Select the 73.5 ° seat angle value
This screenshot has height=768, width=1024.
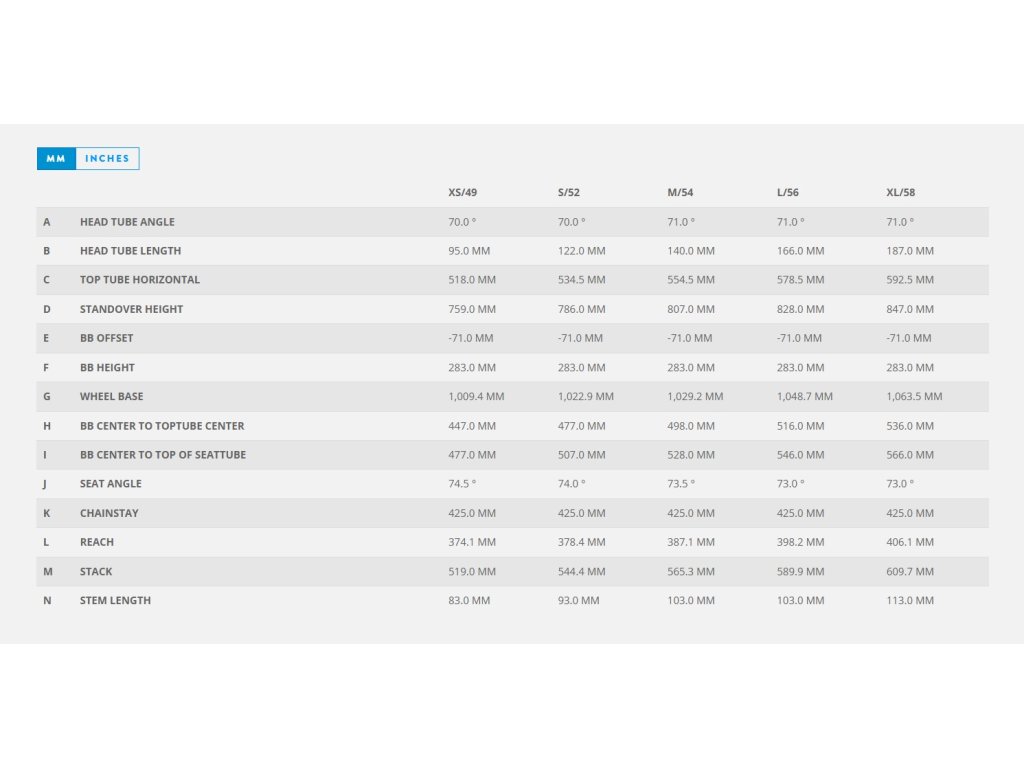coord(681,484)
